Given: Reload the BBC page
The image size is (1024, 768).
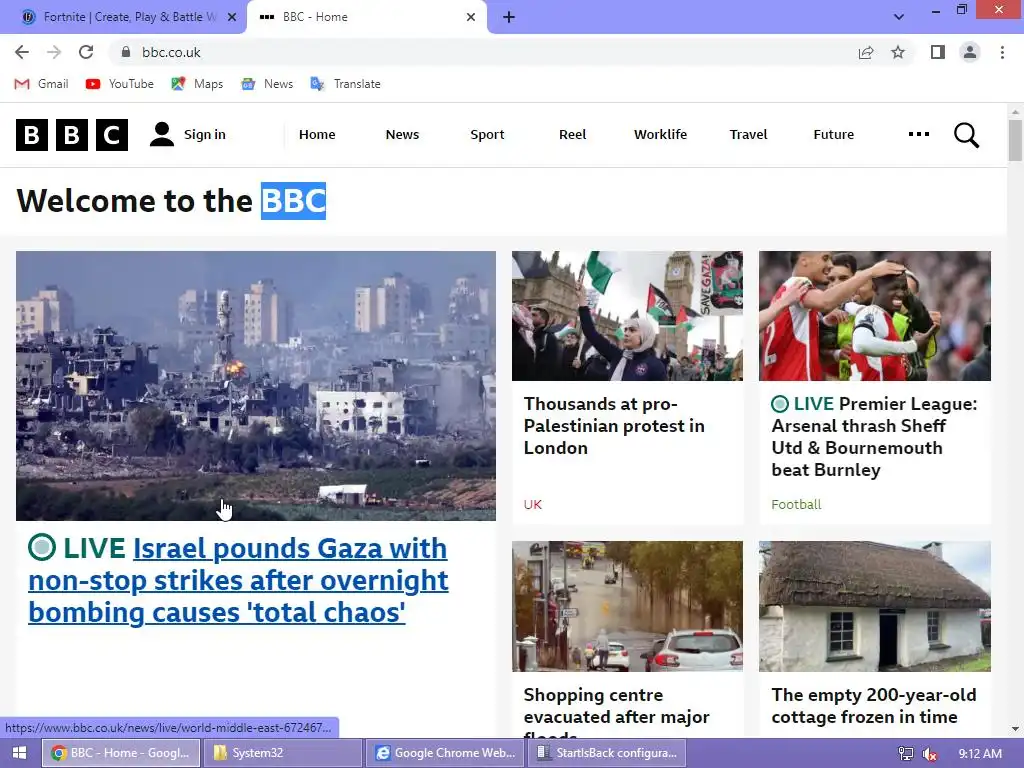Looking at the screenshot, I should coord(86,52).
